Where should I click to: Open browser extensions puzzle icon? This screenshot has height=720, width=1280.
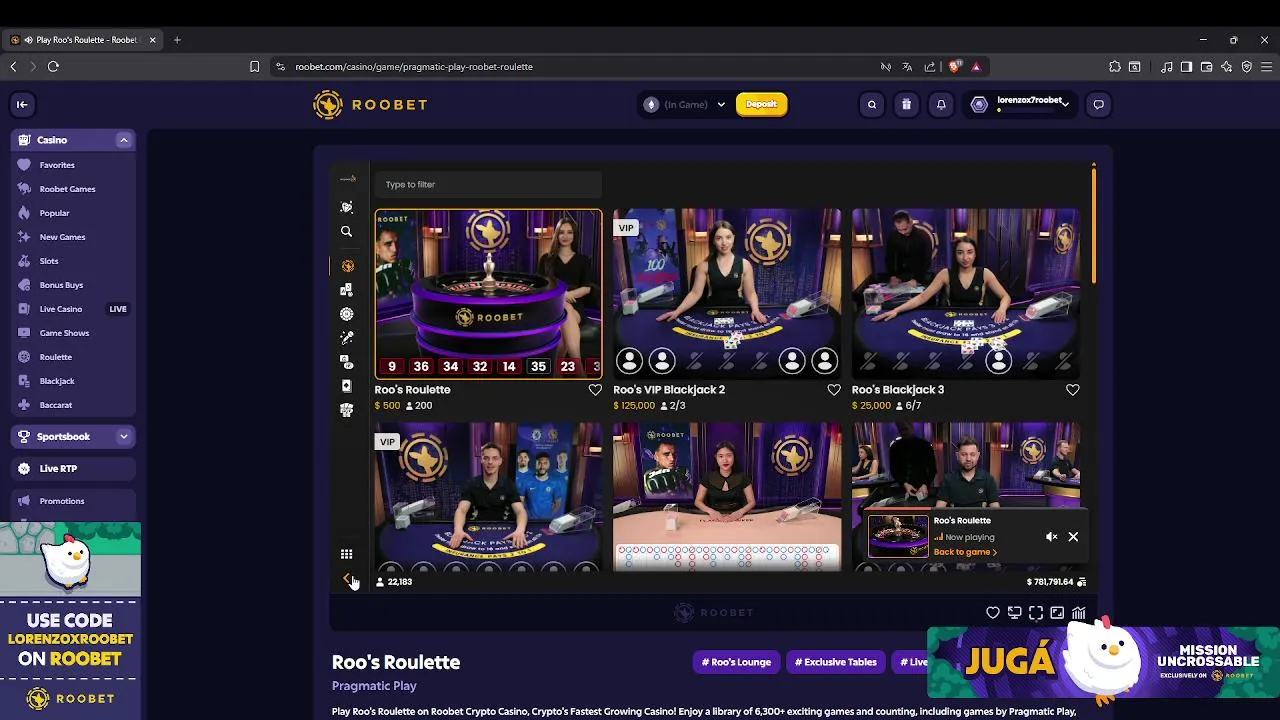tap(1115, 67)
